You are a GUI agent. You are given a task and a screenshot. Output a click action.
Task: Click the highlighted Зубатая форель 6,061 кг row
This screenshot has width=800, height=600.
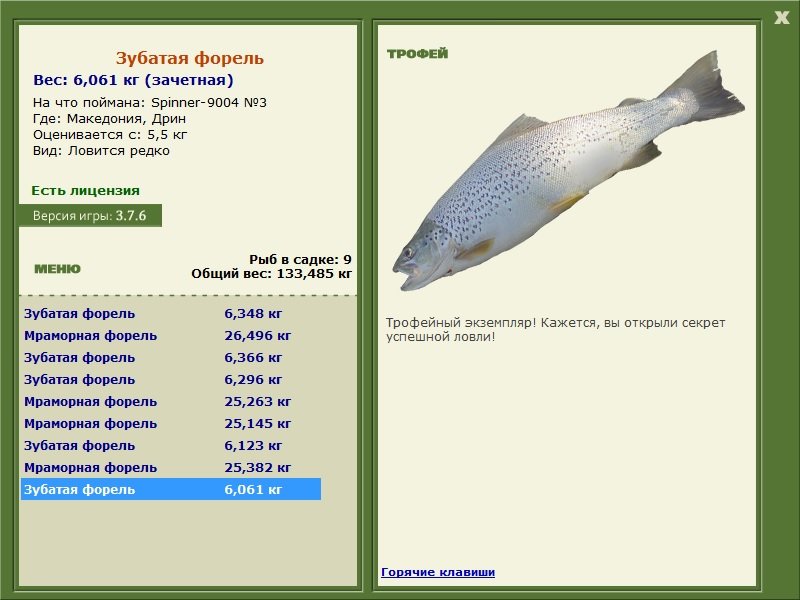click(x=170, y=489)
